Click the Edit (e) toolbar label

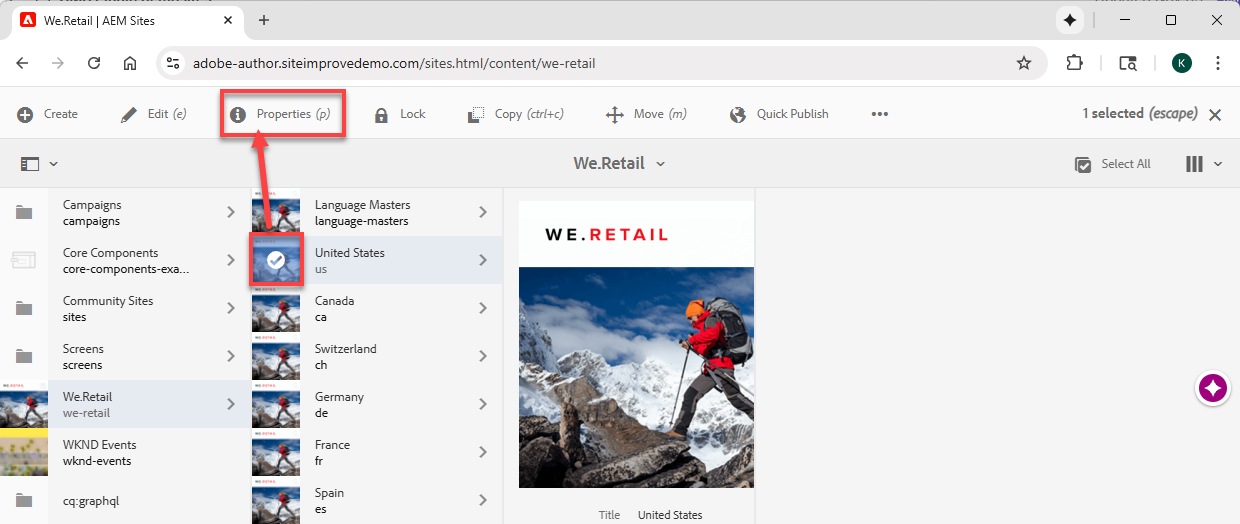(167, 114)
